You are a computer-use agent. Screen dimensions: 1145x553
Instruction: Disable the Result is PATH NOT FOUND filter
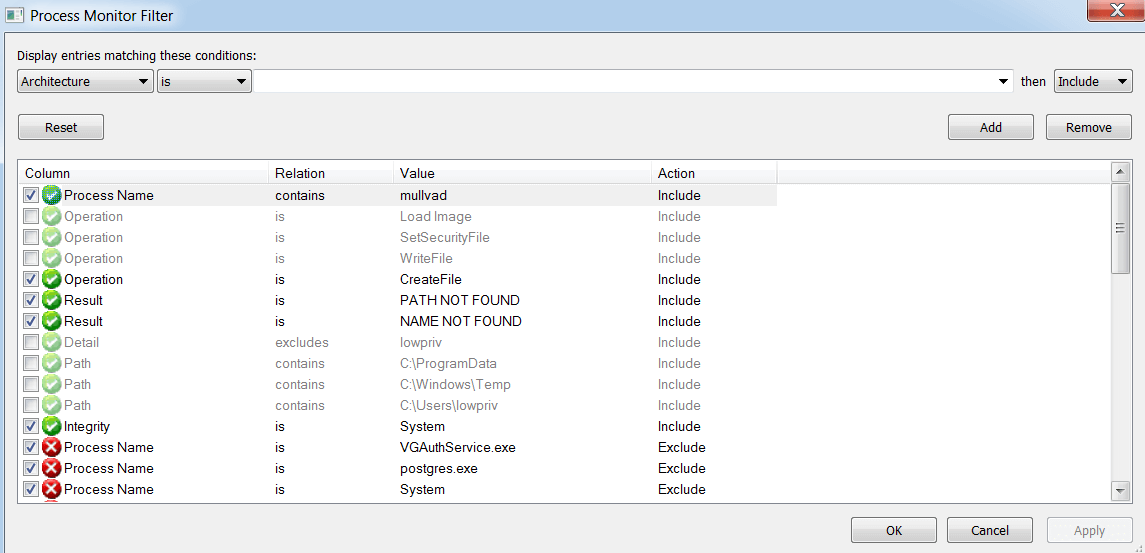31,300
